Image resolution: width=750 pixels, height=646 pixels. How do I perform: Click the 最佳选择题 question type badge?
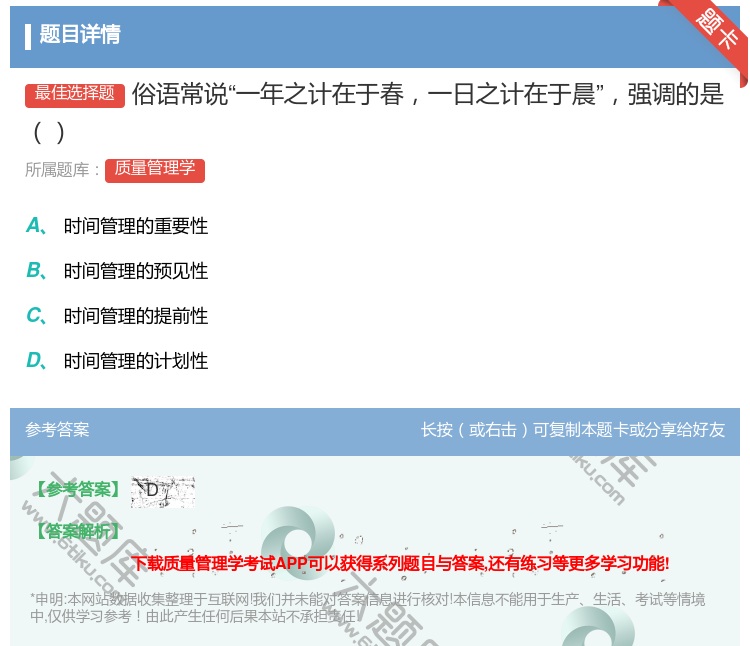point(75,95)
